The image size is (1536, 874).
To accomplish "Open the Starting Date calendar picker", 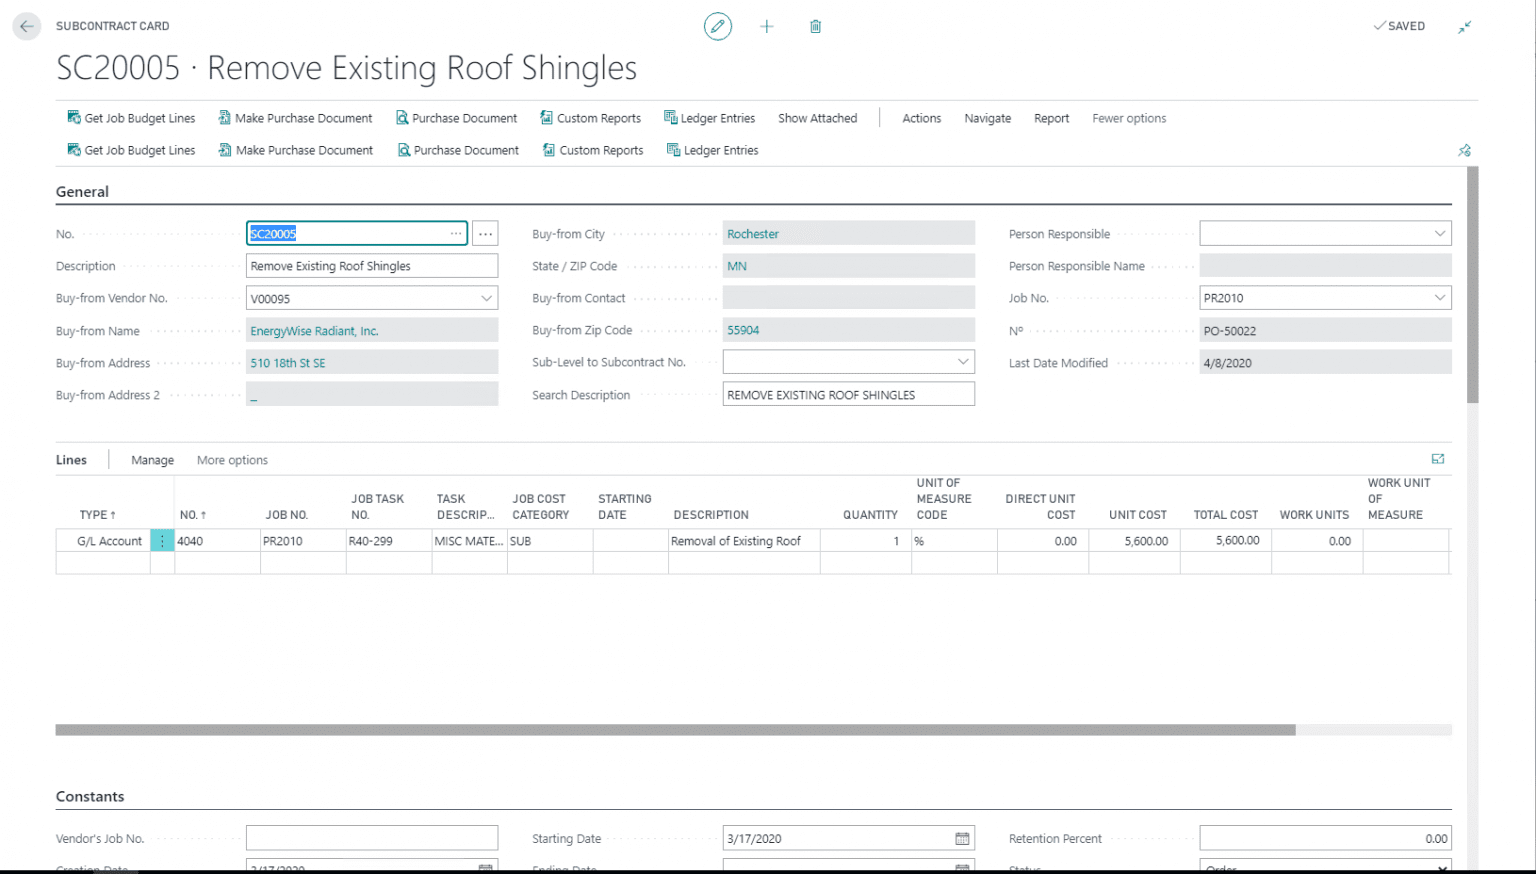I will pos(962,839).
